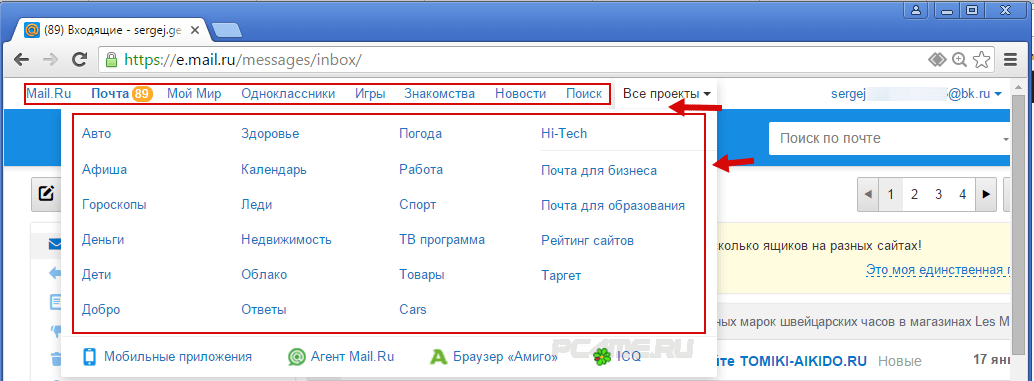1034x381 pixels.
Task: Open the zoom magnifier icon in address bar
Action: coord(959,59)
